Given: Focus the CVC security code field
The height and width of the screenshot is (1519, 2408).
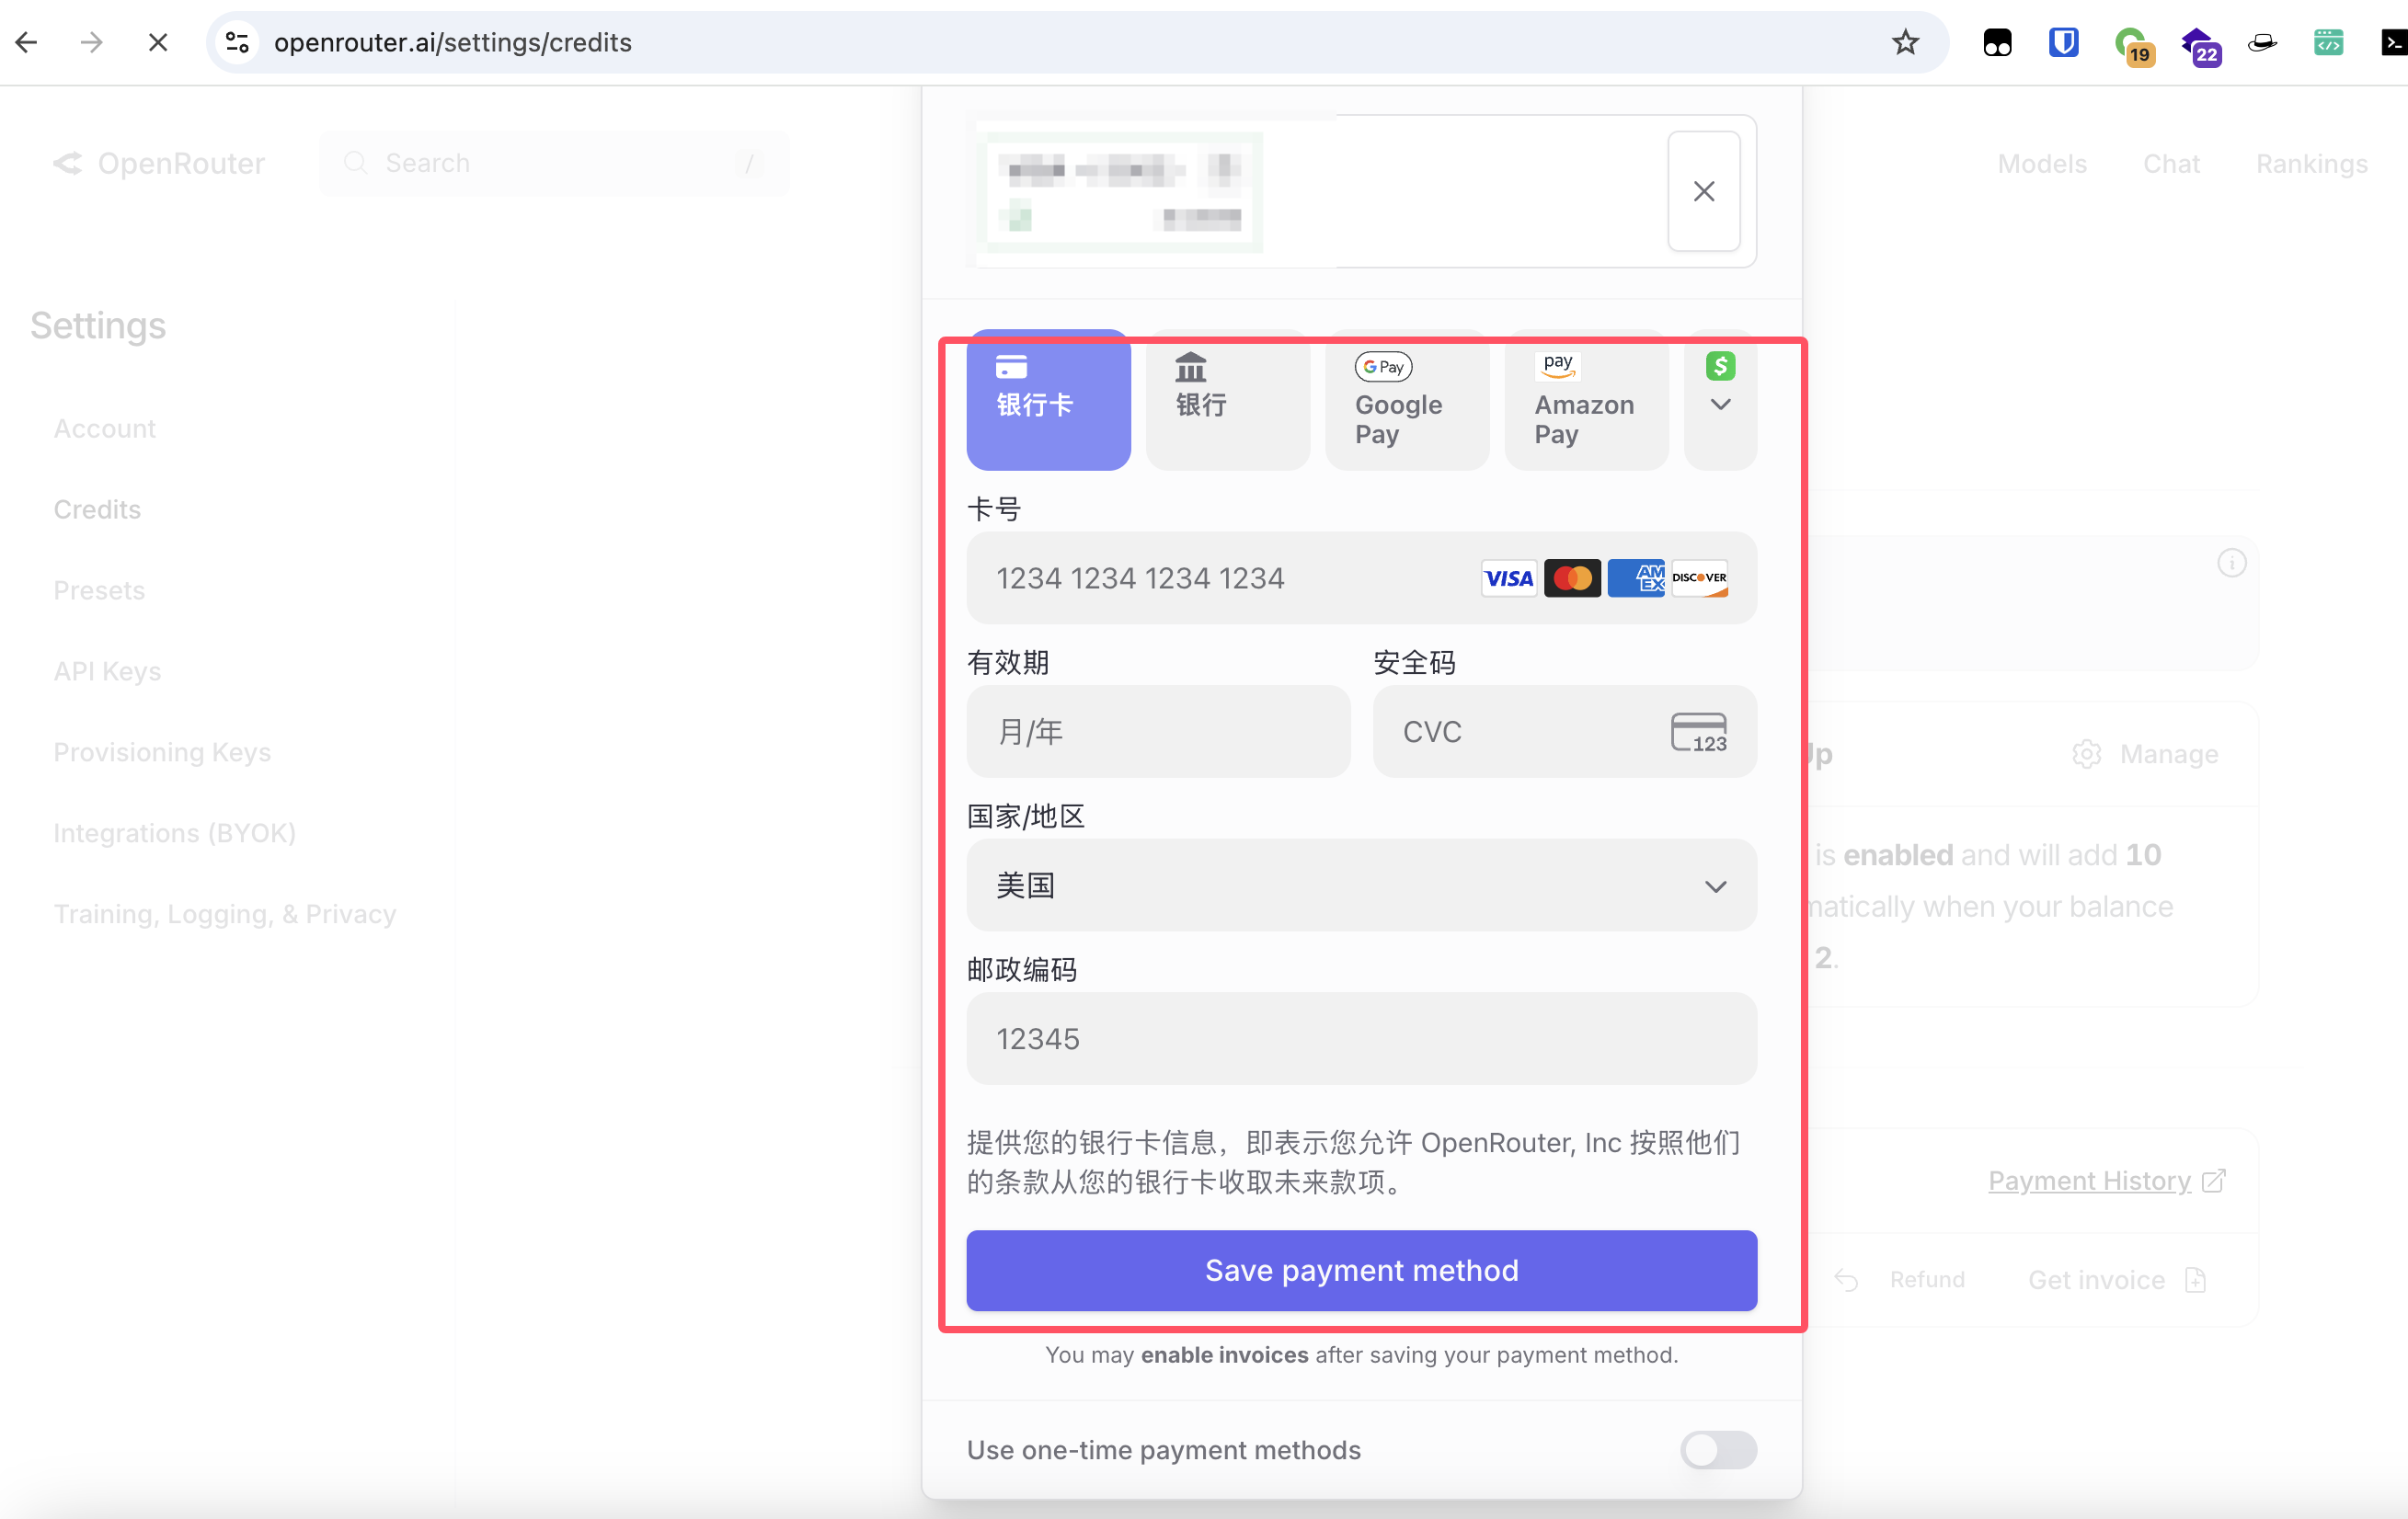Looking at the screenshot, I should 1564,732.
